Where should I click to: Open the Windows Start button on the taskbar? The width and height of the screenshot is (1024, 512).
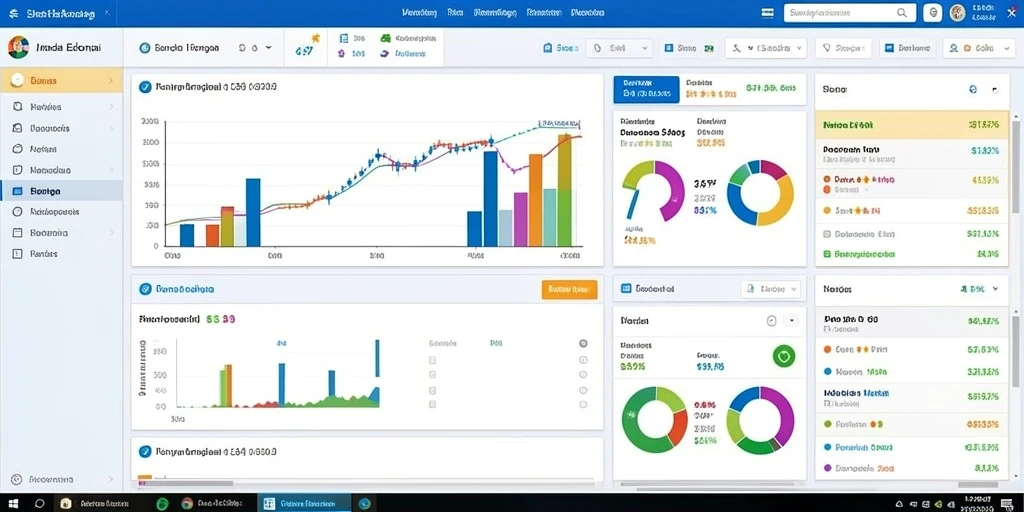12,504
